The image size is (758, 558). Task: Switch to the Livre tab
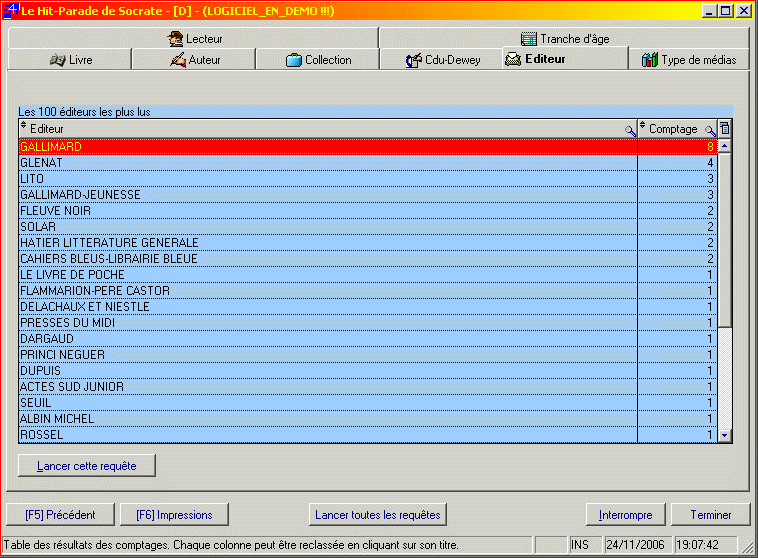click(x=70, y=59)
